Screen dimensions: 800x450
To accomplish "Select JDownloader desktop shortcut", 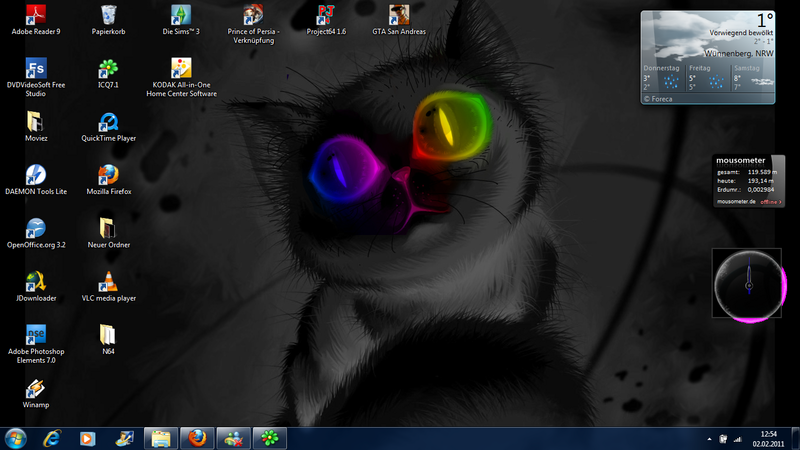I will click(36, 287).
